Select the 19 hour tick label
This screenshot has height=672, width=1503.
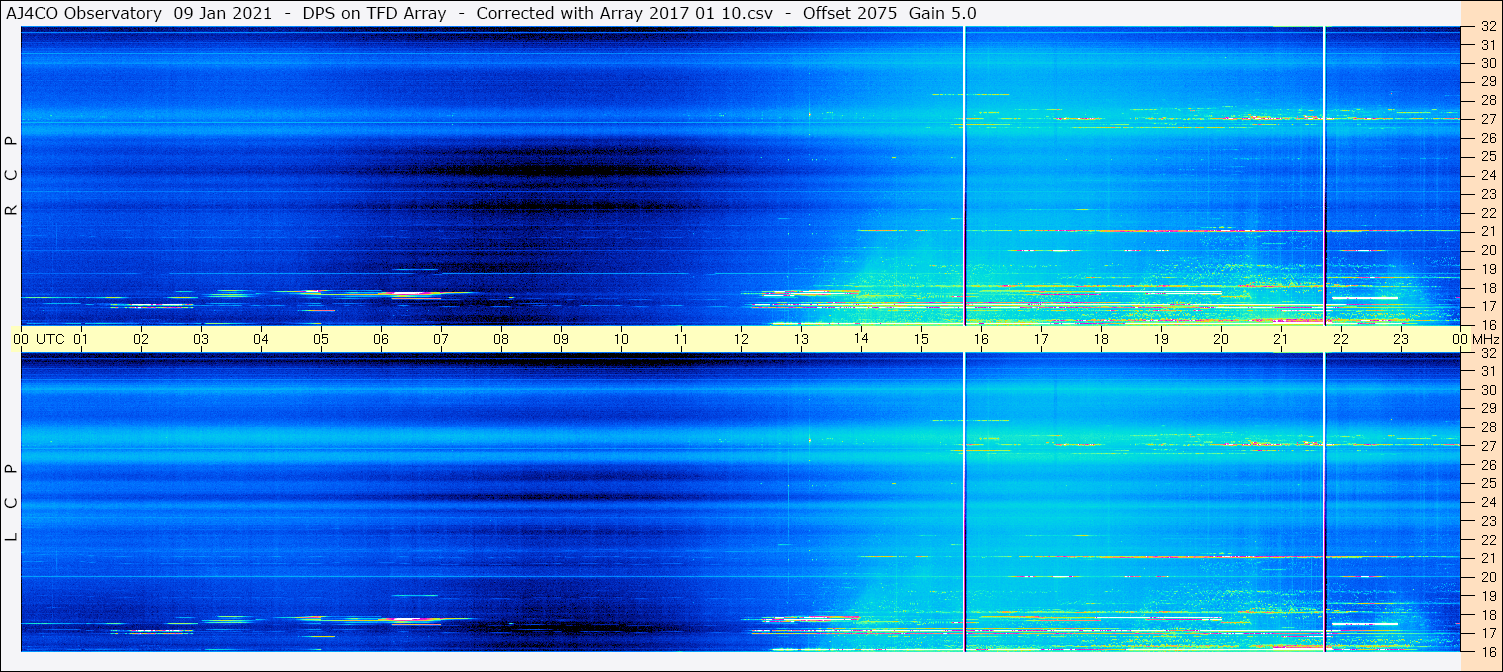pyautogui.click(x=1161, y=340)
